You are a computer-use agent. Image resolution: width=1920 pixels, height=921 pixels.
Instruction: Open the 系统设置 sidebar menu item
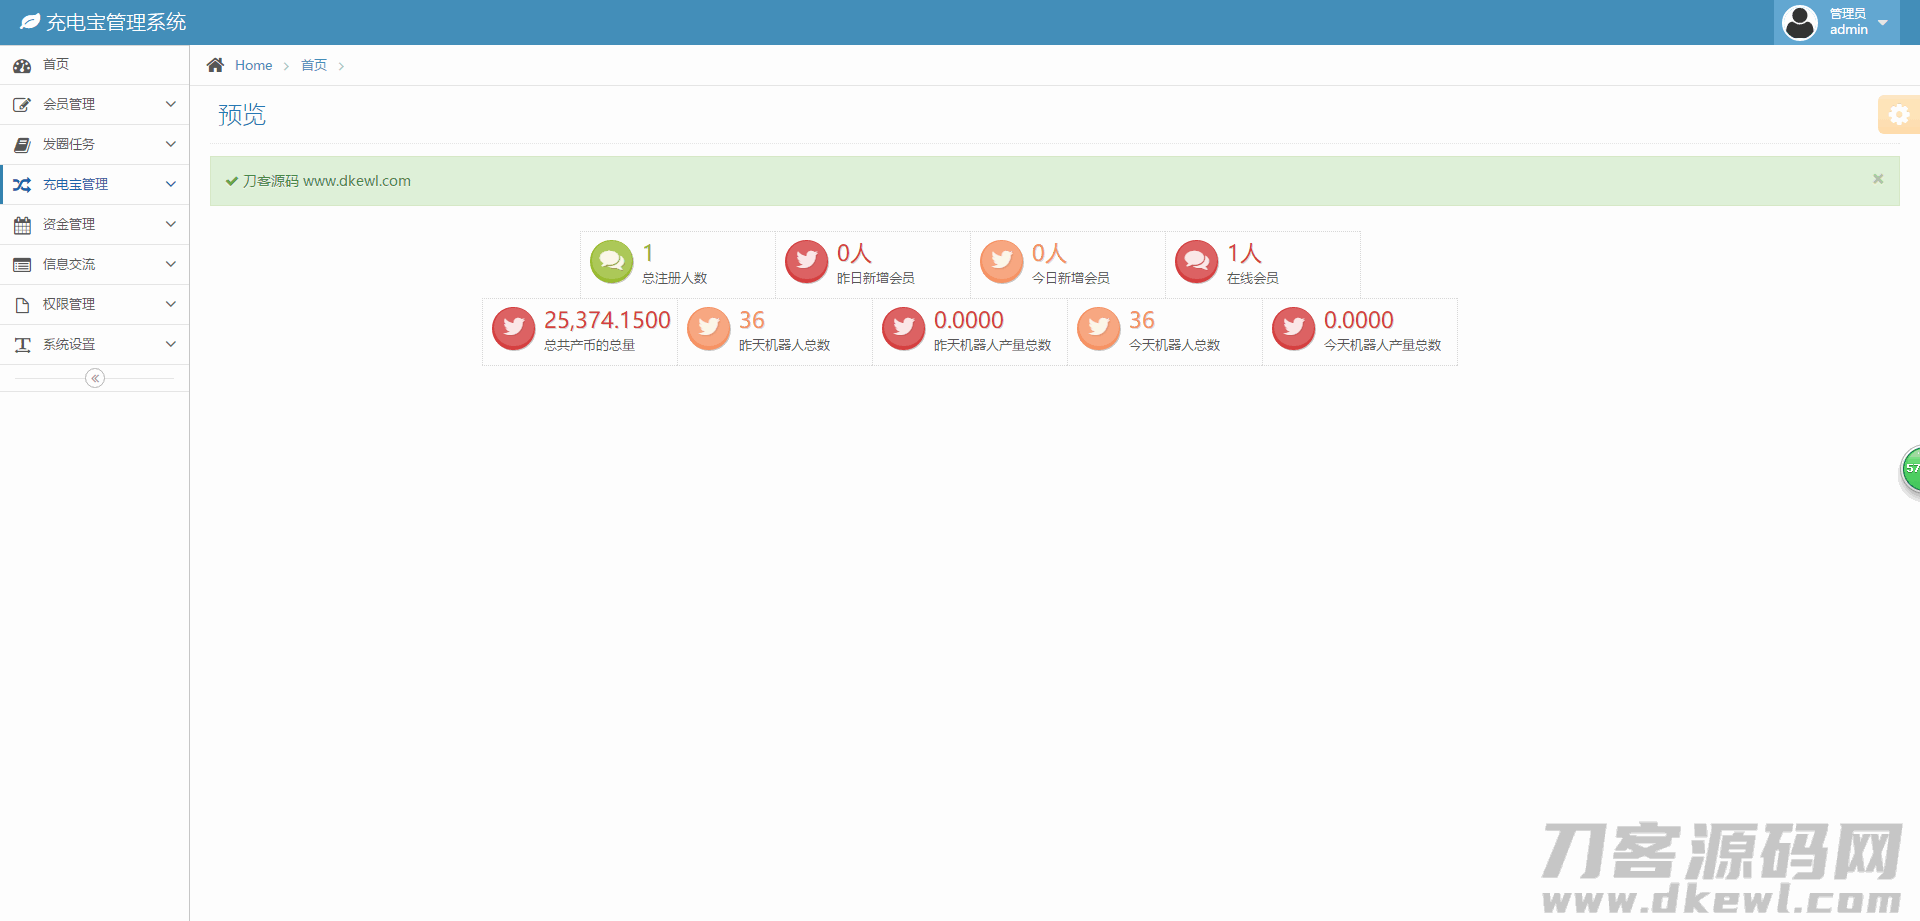[x=94, y=344]
